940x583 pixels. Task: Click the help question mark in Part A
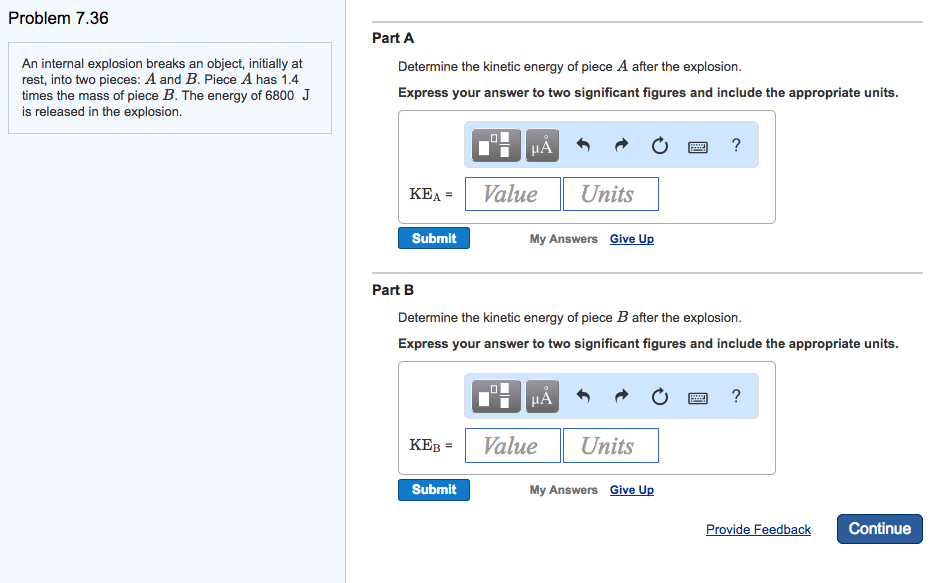pos(736,144)
